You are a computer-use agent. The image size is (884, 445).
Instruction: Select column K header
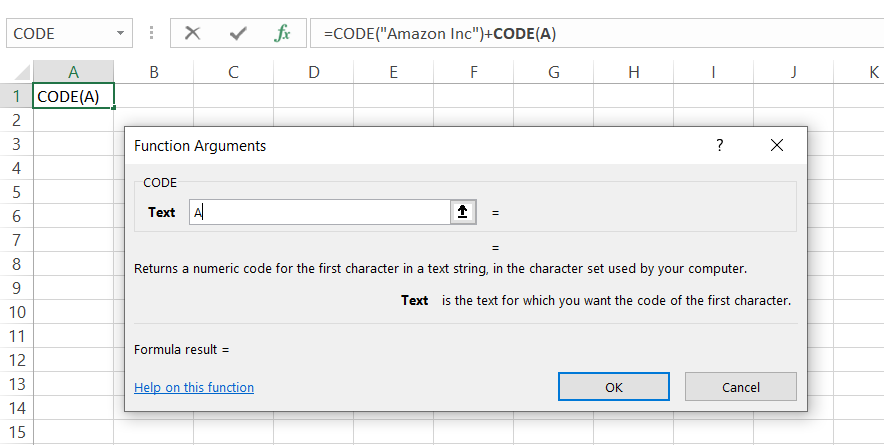click(872, 72)
